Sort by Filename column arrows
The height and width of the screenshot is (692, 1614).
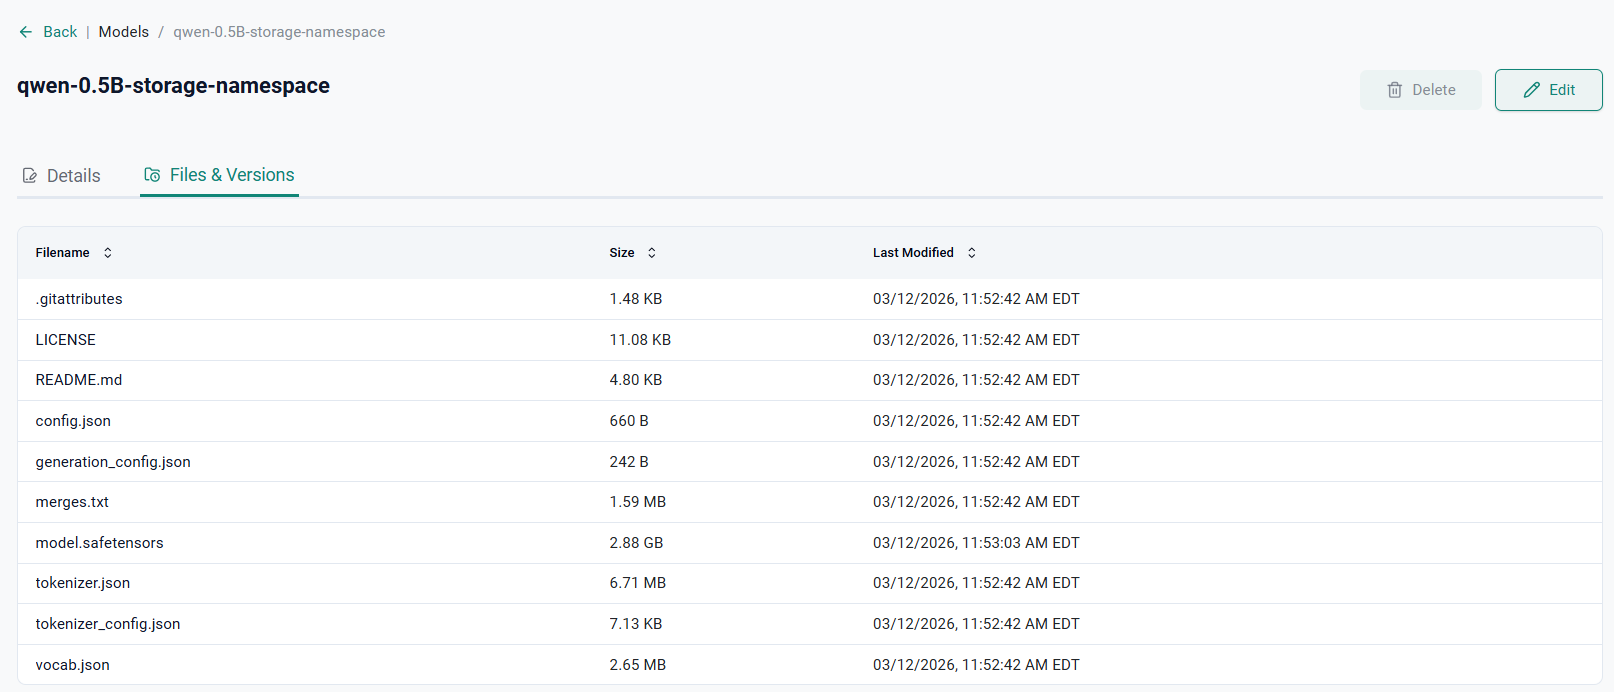point(108,253)
